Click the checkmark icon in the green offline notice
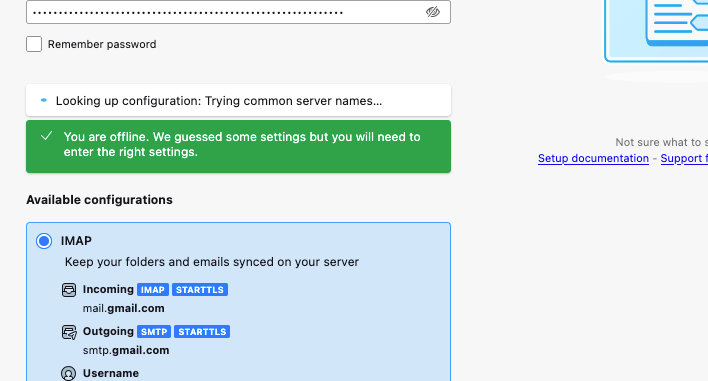 tap(47, 136)
